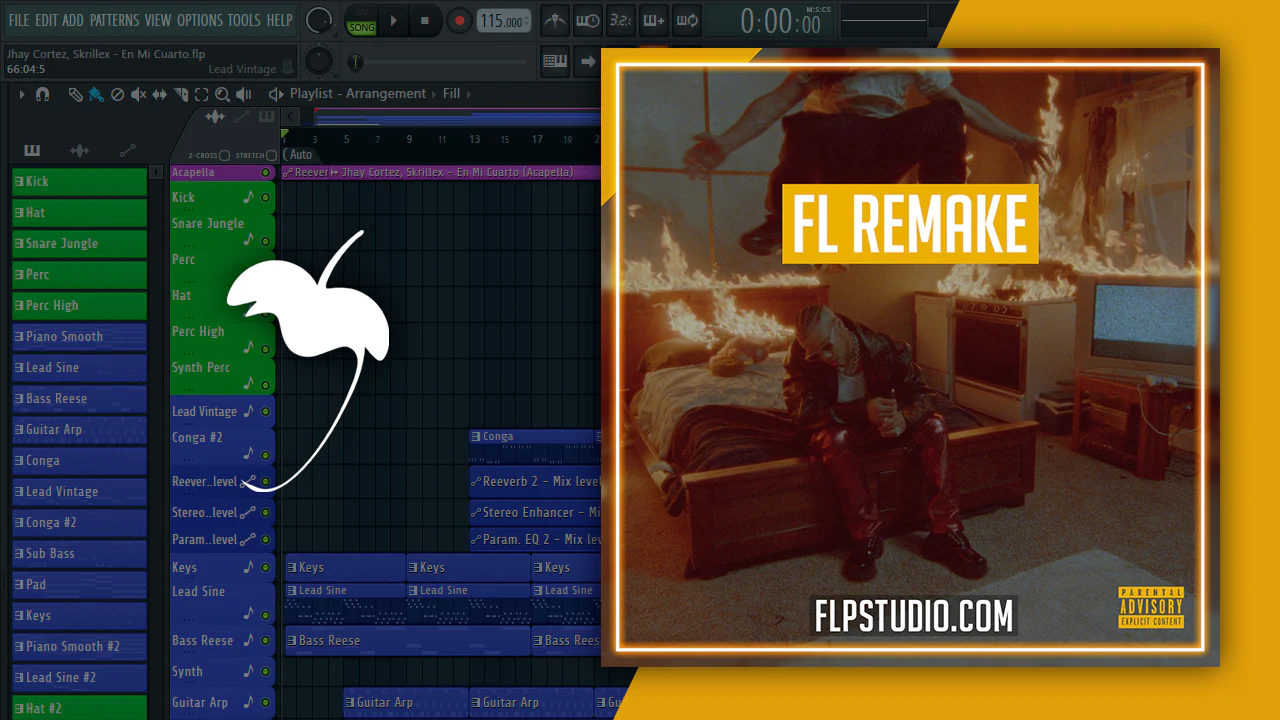The height and width of the screenshot is (720, 1280).
Task: Show automation clips in picker panel
Action: (x=127, y=151)
